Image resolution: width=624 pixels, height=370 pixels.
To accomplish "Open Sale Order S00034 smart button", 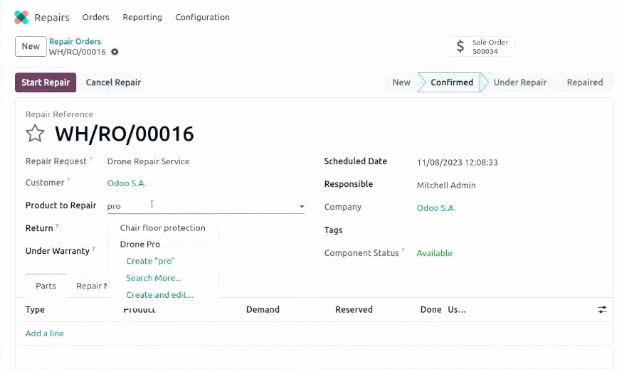I will tap(482, 47).
